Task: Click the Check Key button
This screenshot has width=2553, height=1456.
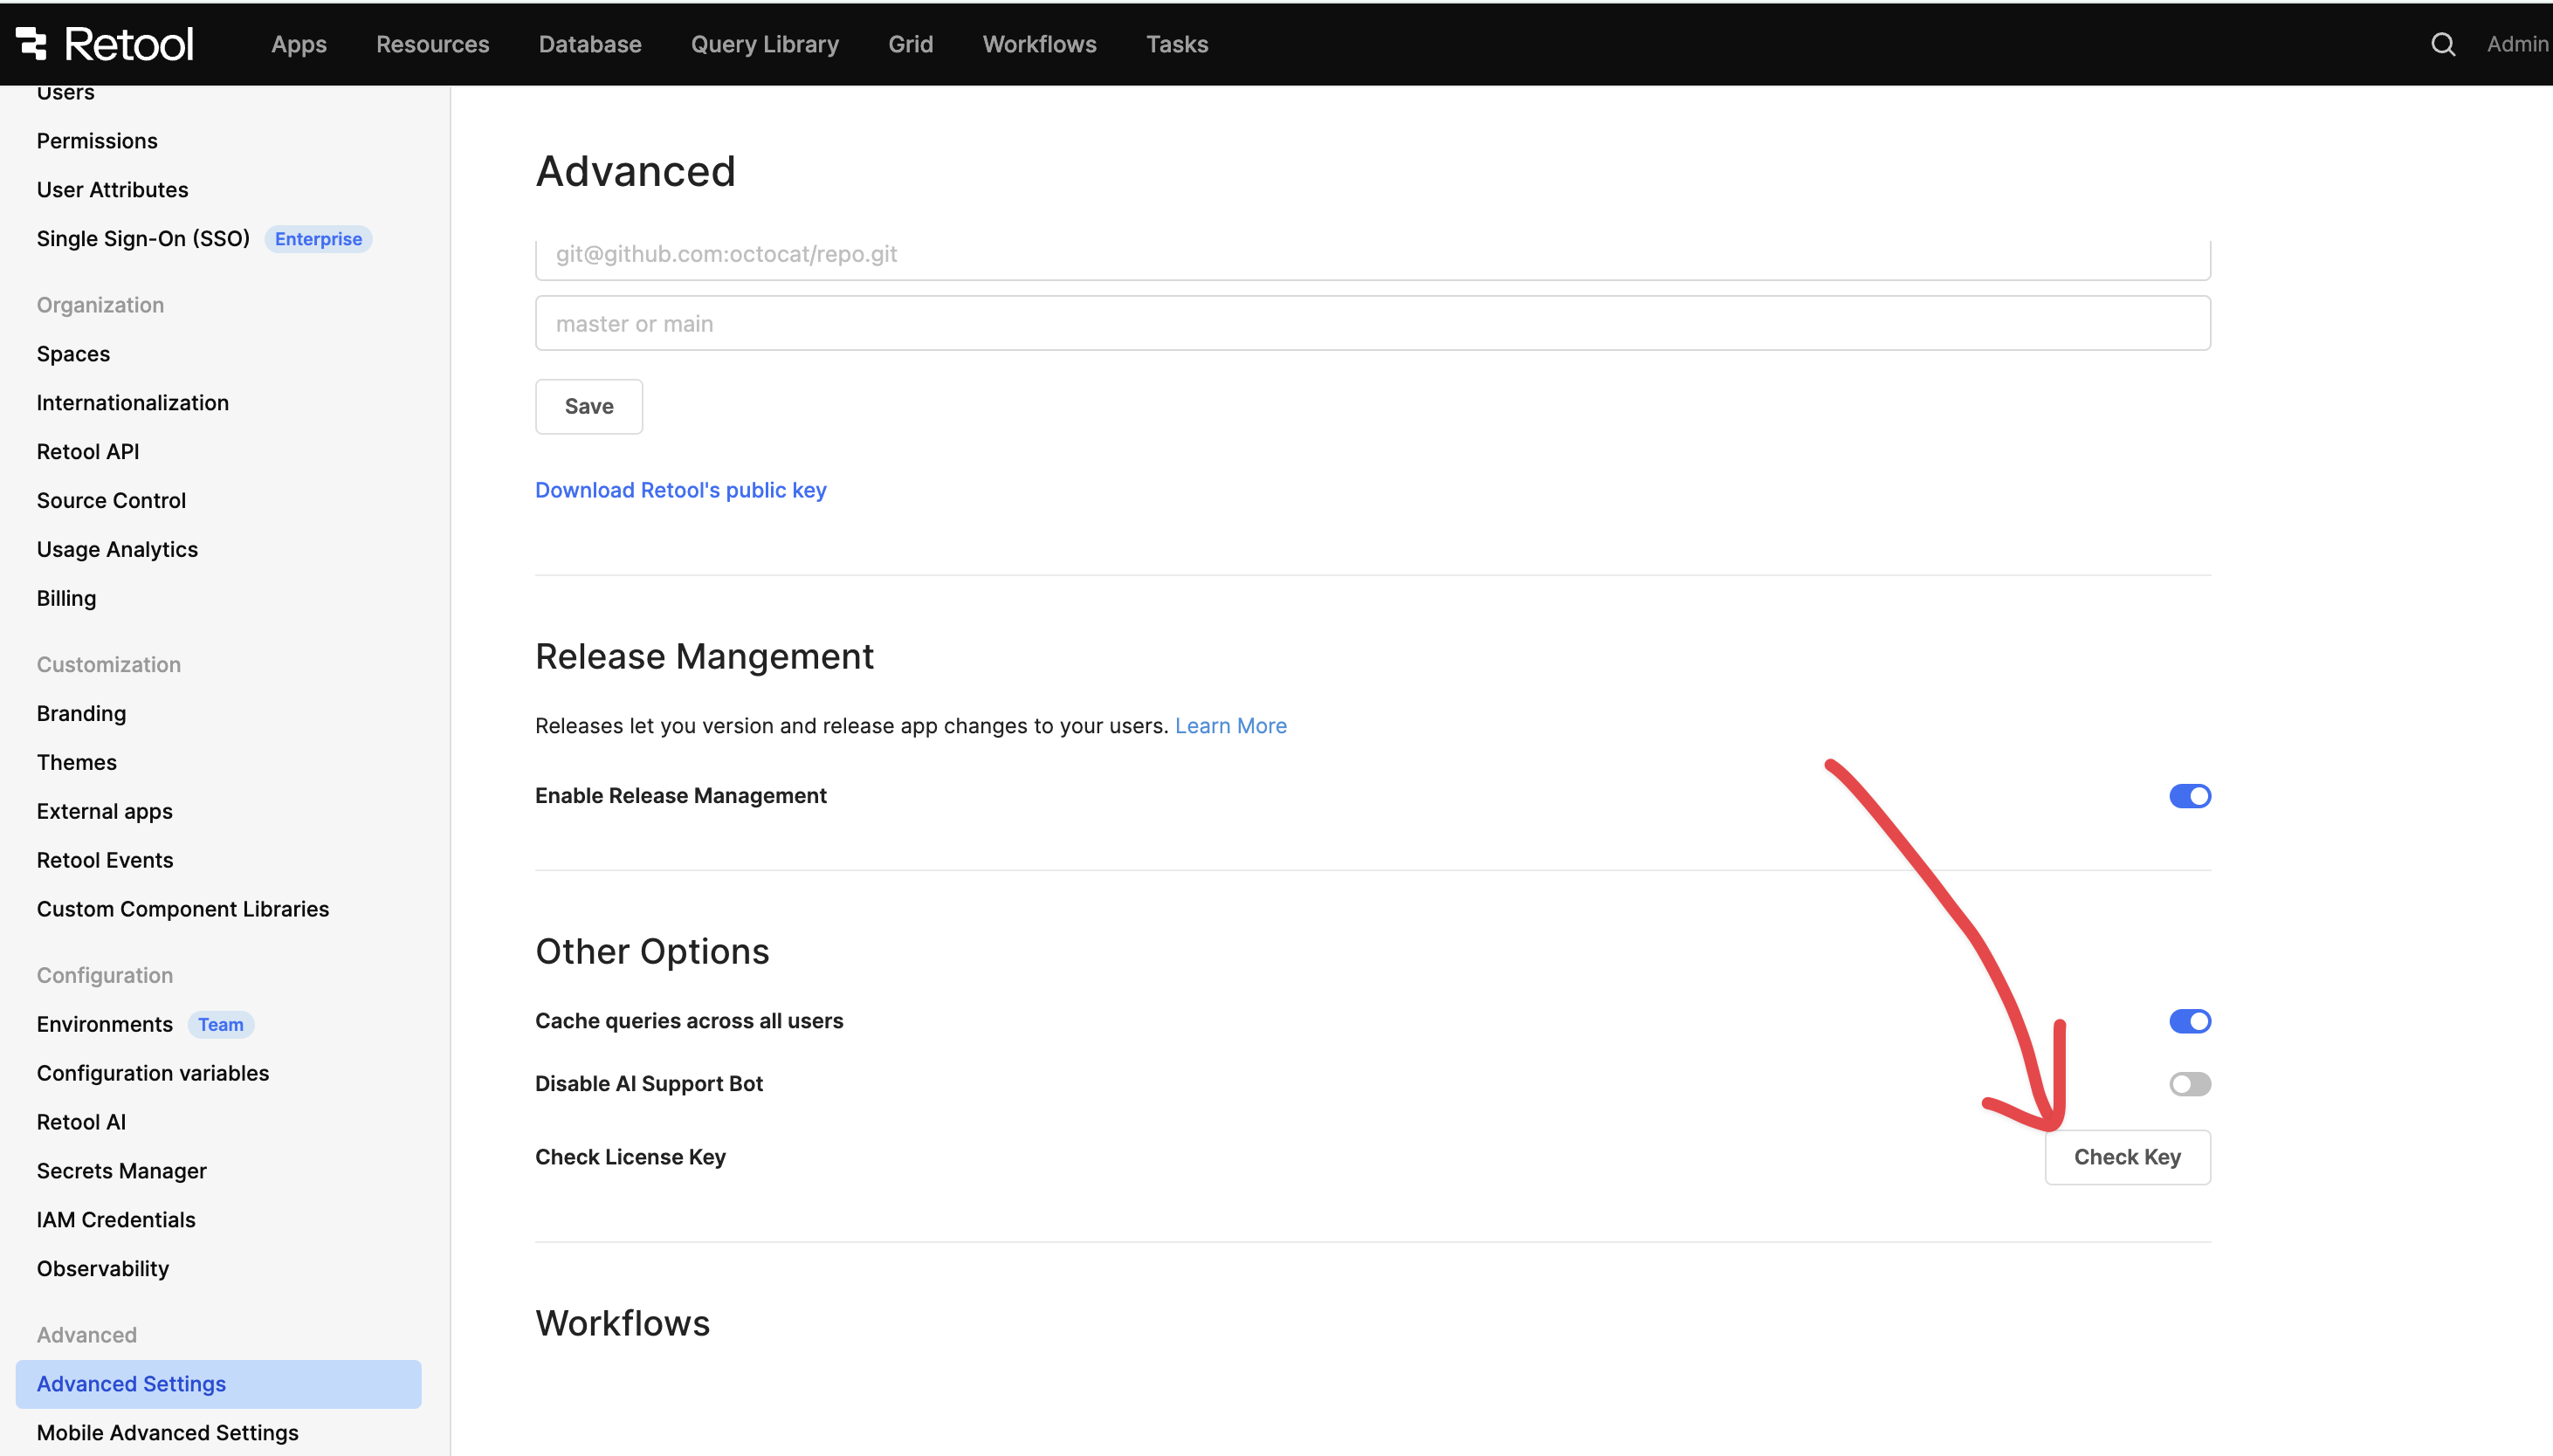Action: 2127,1157
